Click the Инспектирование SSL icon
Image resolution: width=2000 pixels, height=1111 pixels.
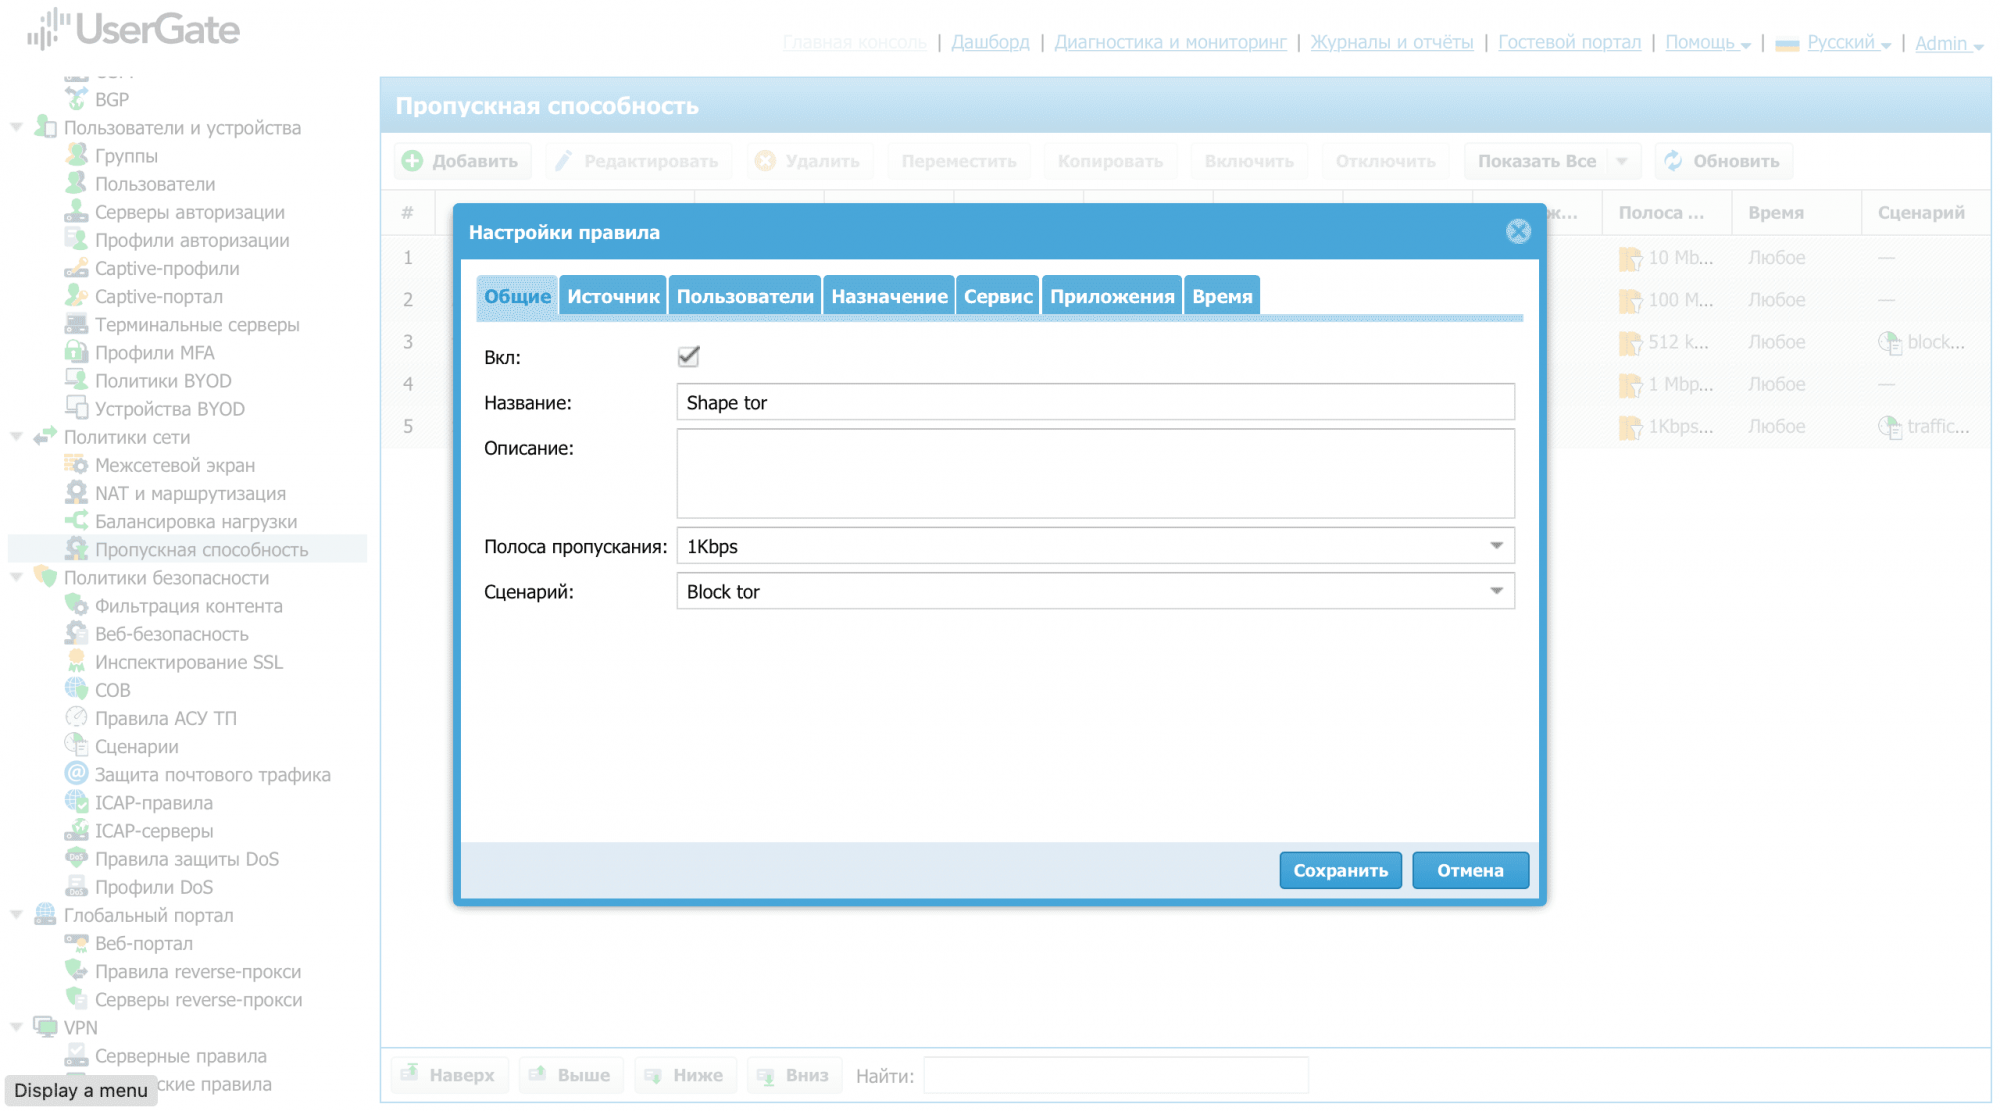76,662
